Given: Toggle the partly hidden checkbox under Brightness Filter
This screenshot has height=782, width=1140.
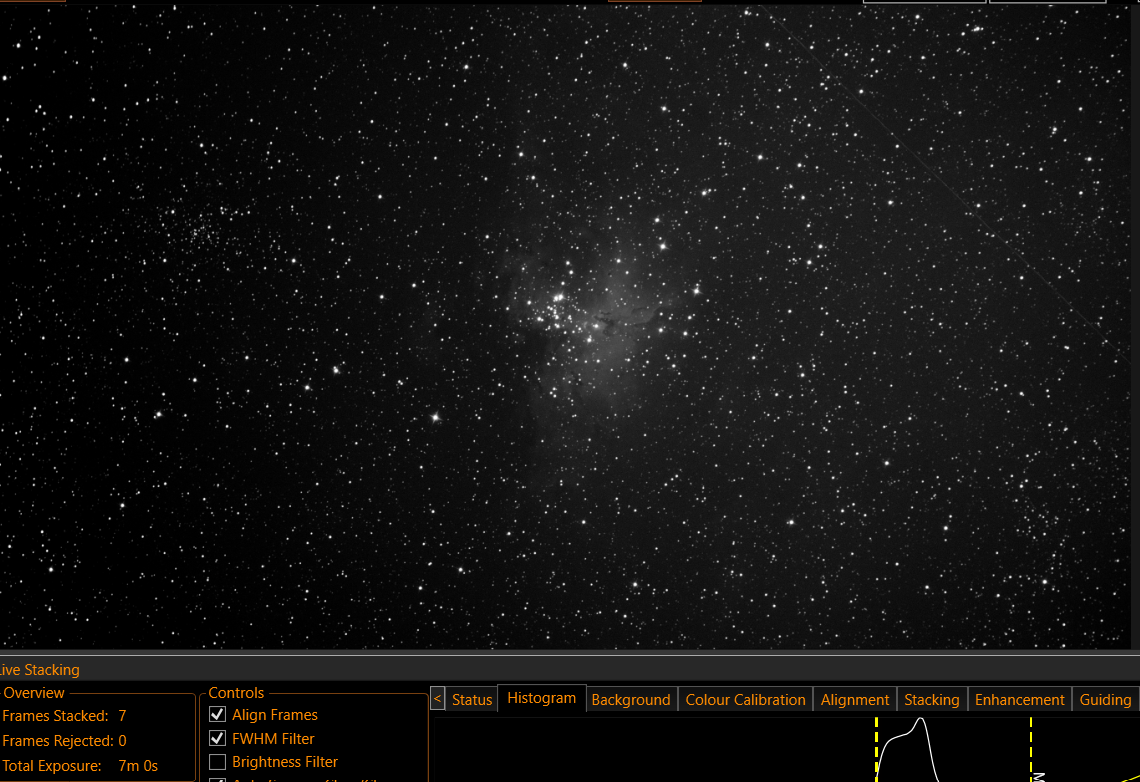Looking at the screenshot, I should [x=217, y=779].
